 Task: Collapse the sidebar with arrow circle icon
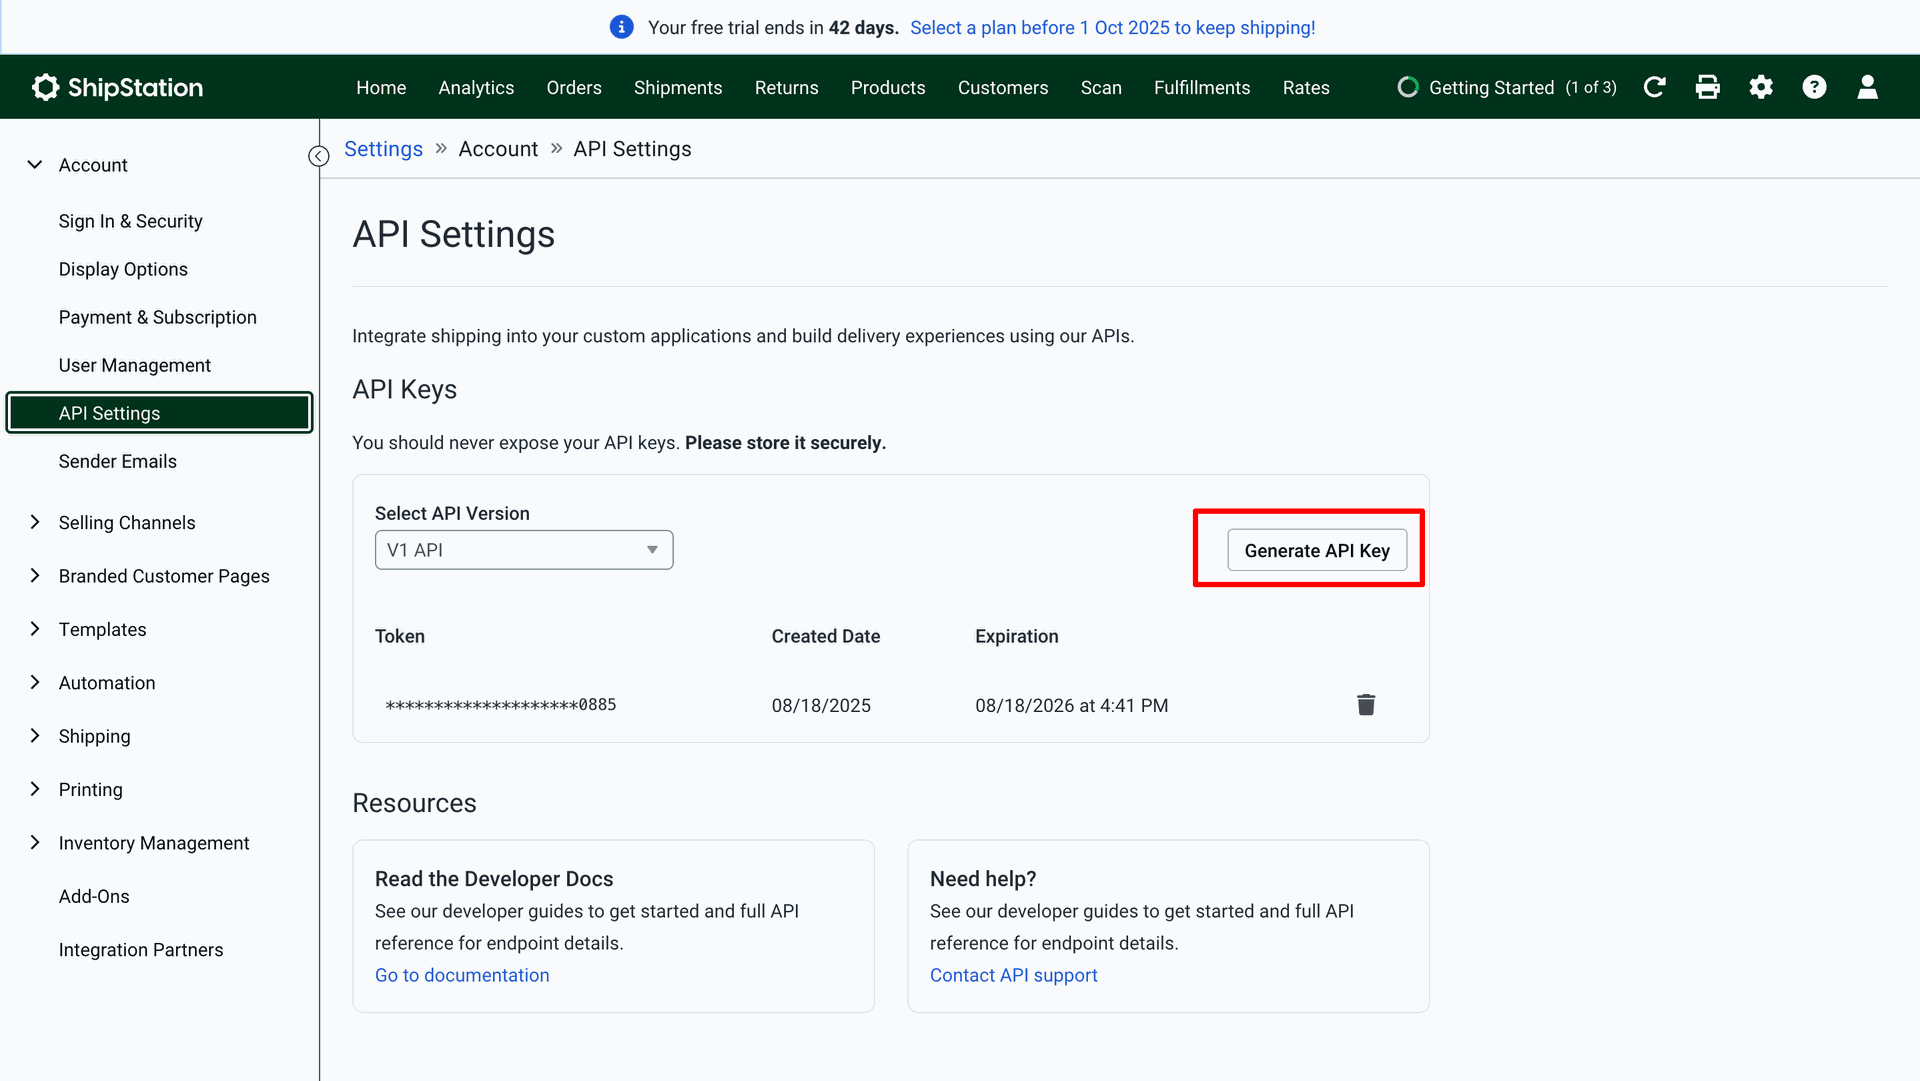click(319, 156)
